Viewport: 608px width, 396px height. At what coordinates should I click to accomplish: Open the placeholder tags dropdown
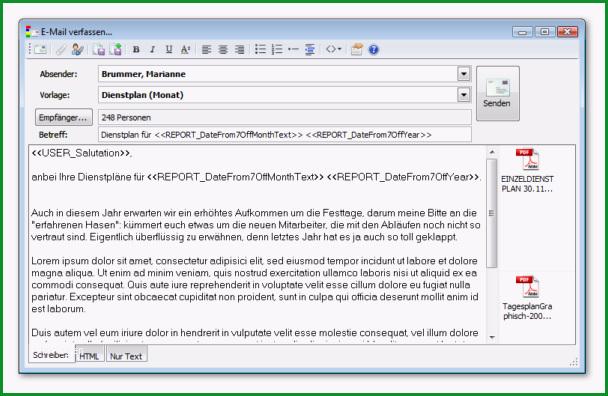point(333,49)
